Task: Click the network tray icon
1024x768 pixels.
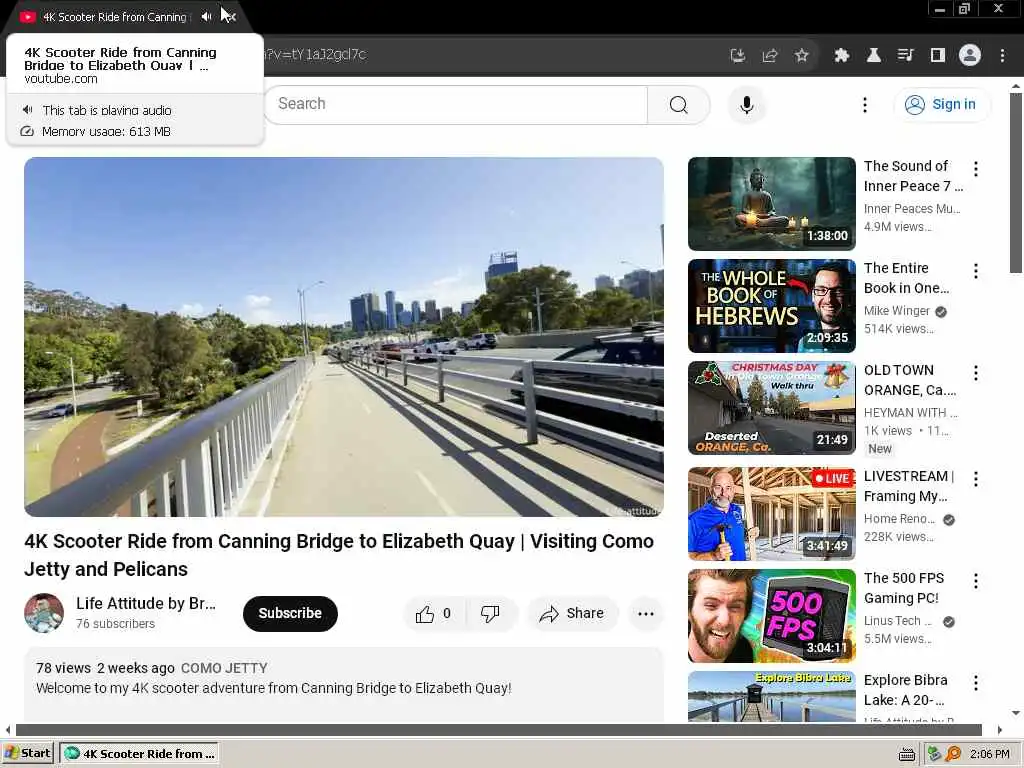Action: tap(934, 754)
